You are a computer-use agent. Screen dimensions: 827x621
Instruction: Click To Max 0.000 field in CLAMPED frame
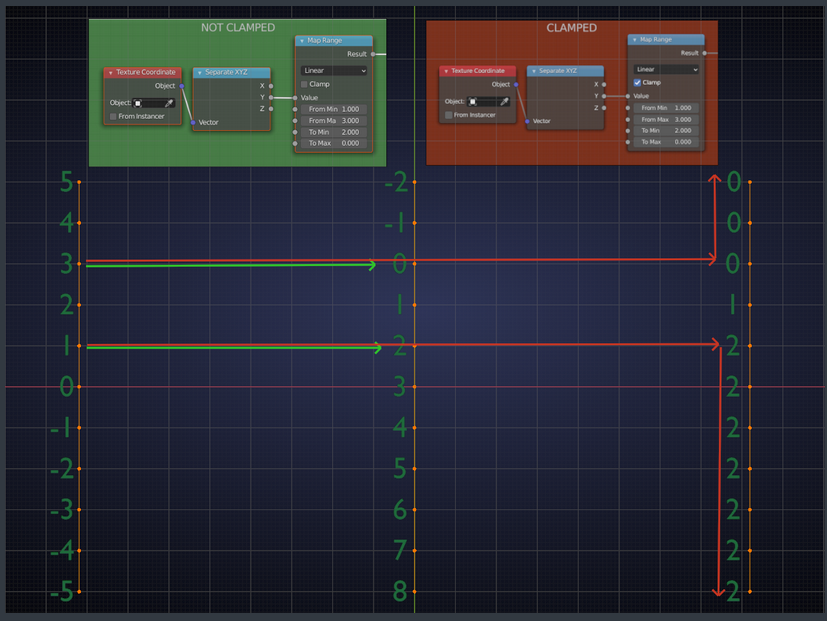(x=666, y=142)
